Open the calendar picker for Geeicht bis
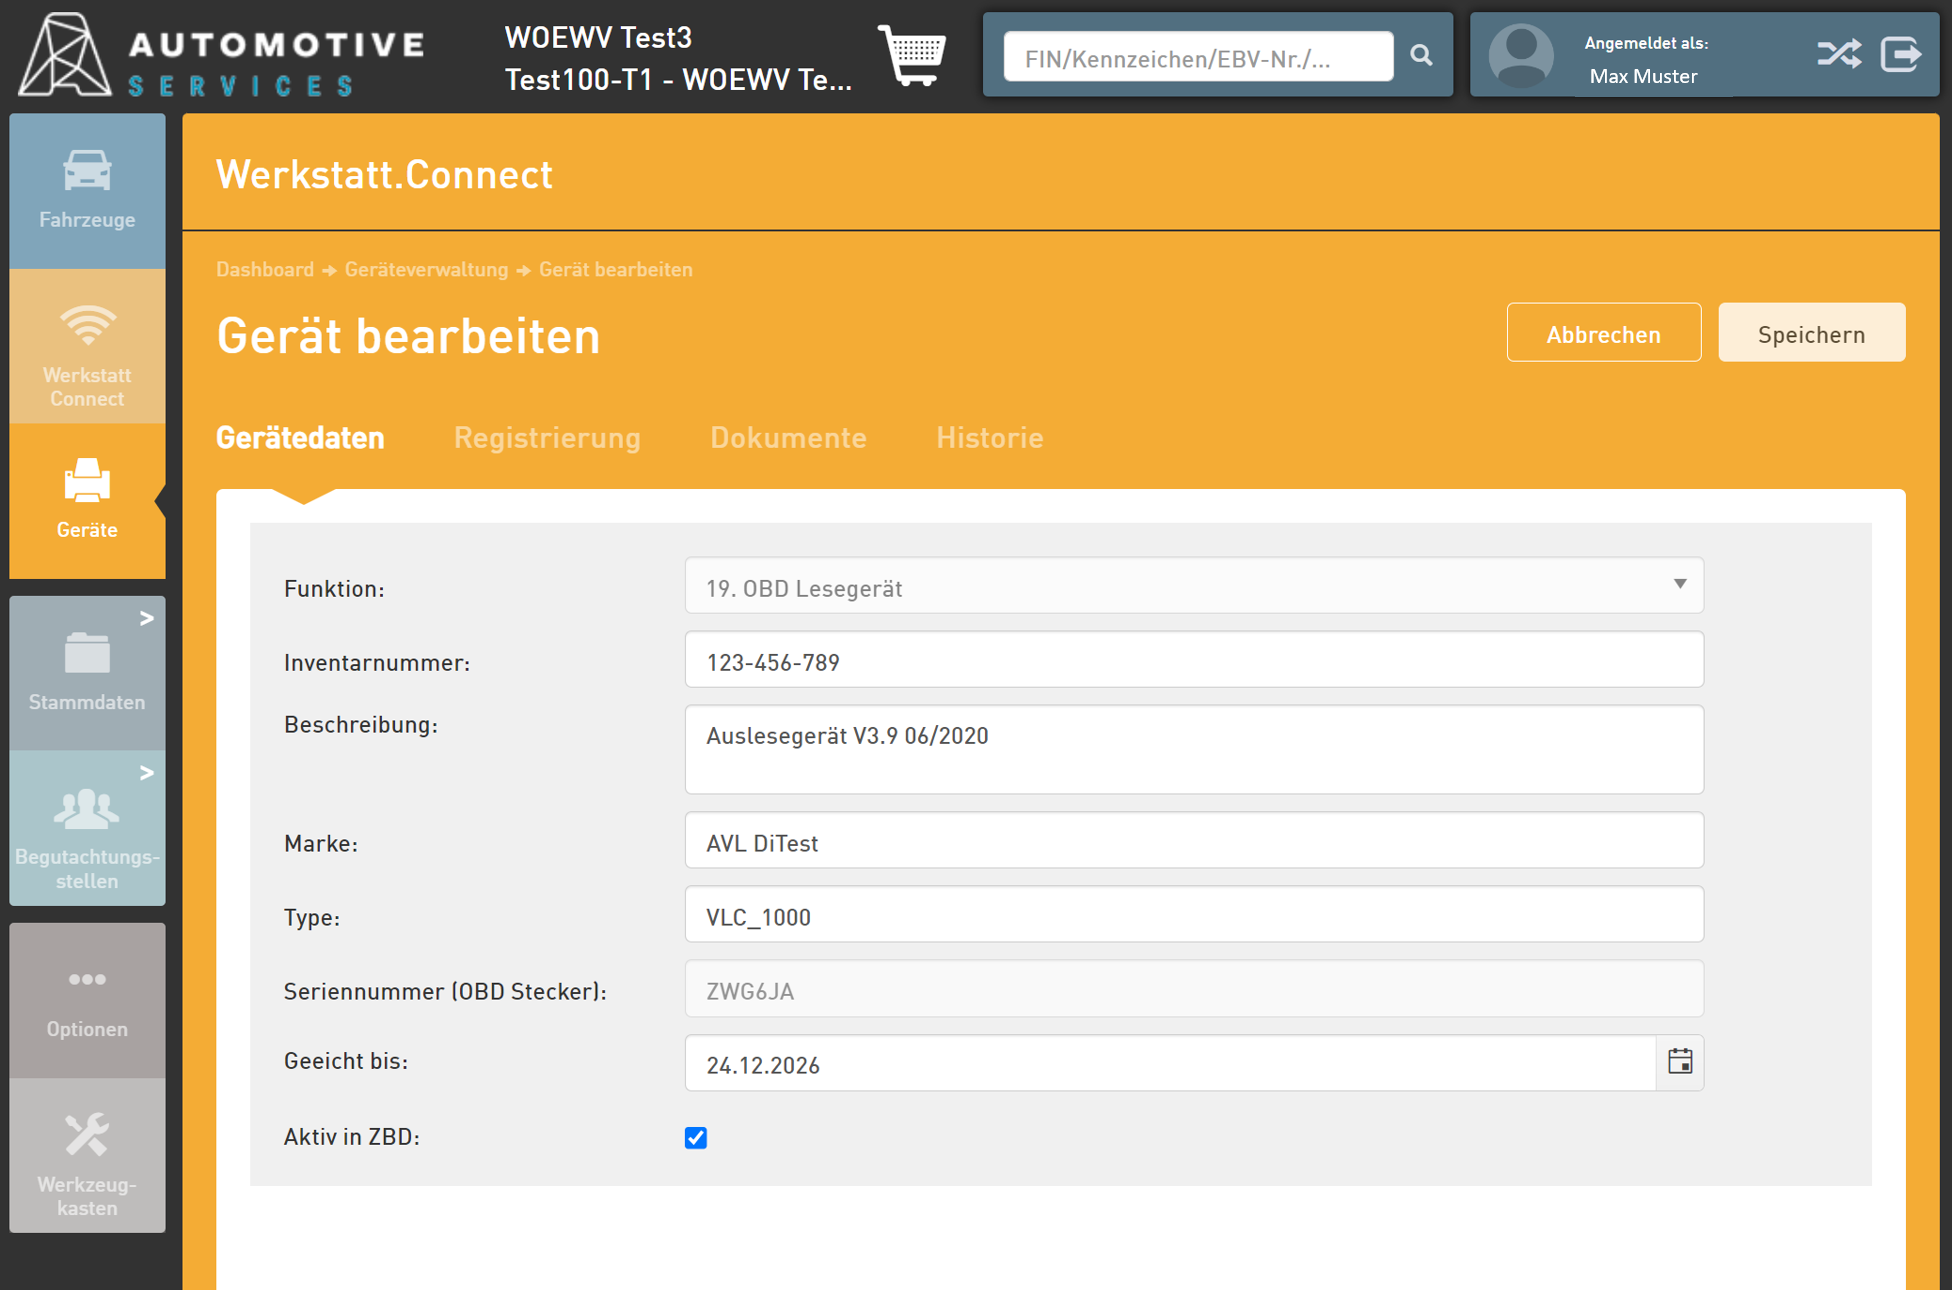 (1680, 1062)
